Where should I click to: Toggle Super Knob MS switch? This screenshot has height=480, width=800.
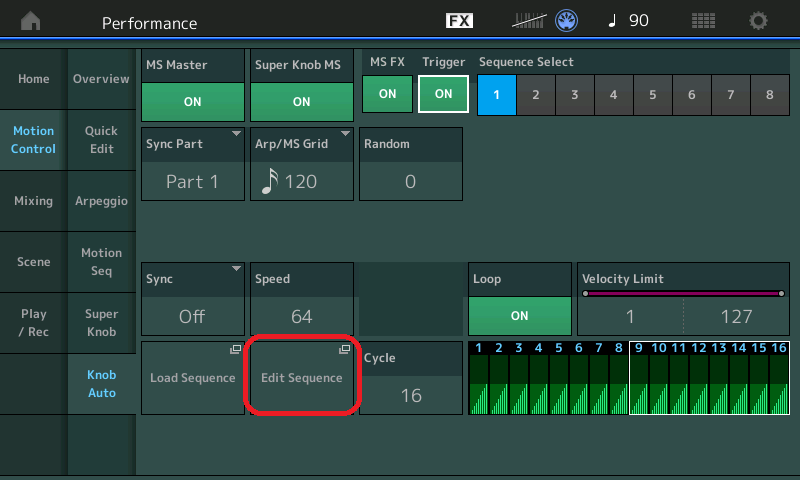pos(302,102)
